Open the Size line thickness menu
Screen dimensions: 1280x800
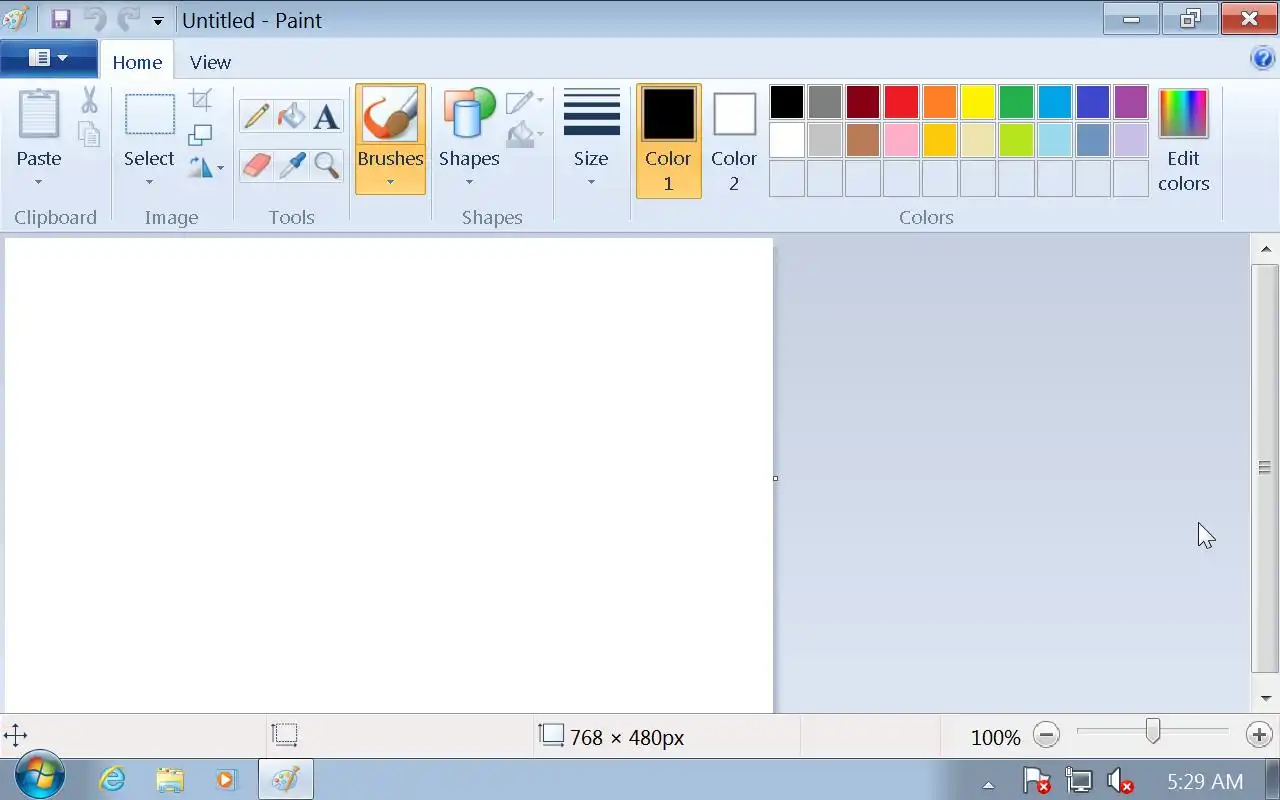(591, 138)
